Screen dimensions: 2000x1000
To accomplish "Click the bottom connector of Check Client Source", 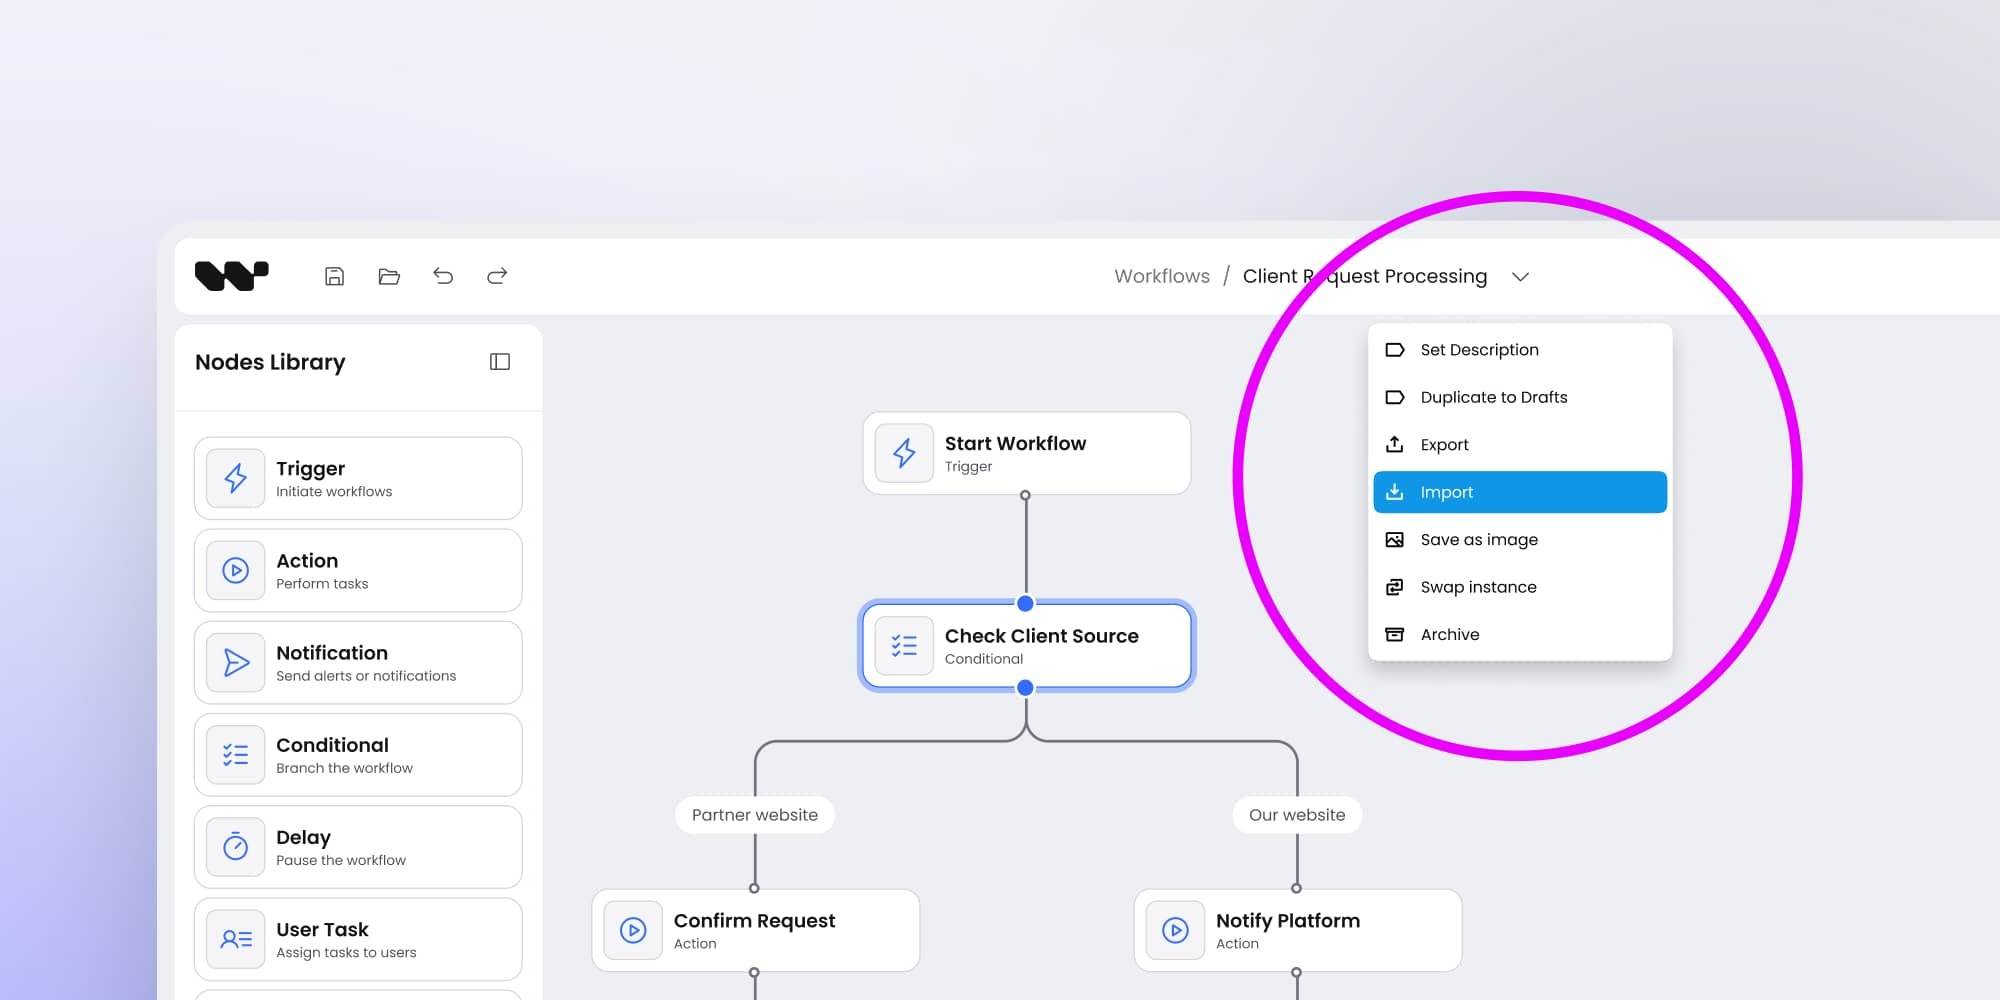I will (1025, 688).
